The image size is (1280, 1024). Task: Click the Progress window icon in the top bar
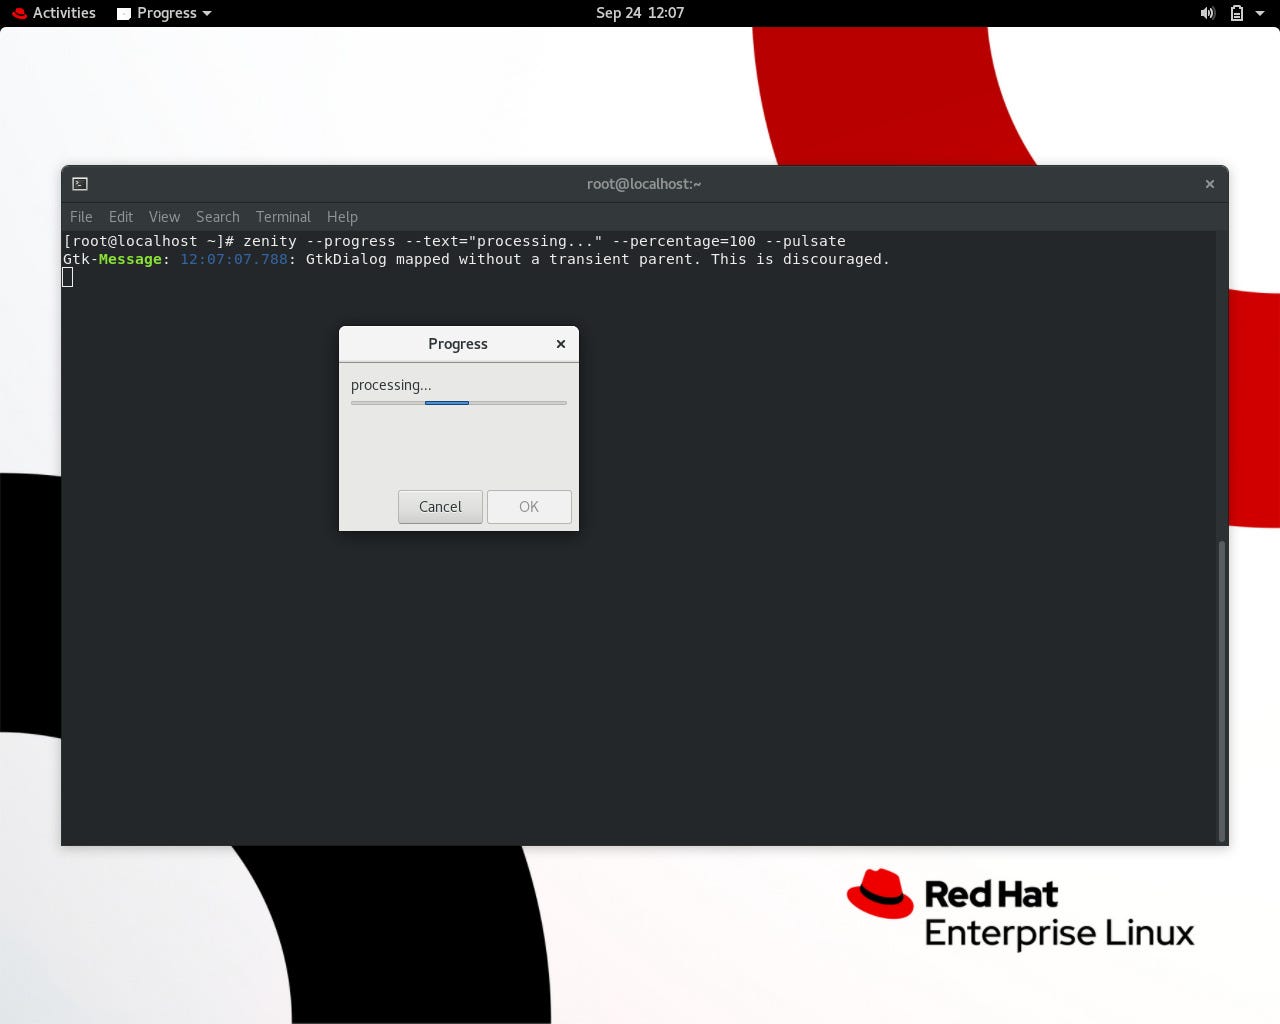[x=123, y=13]
